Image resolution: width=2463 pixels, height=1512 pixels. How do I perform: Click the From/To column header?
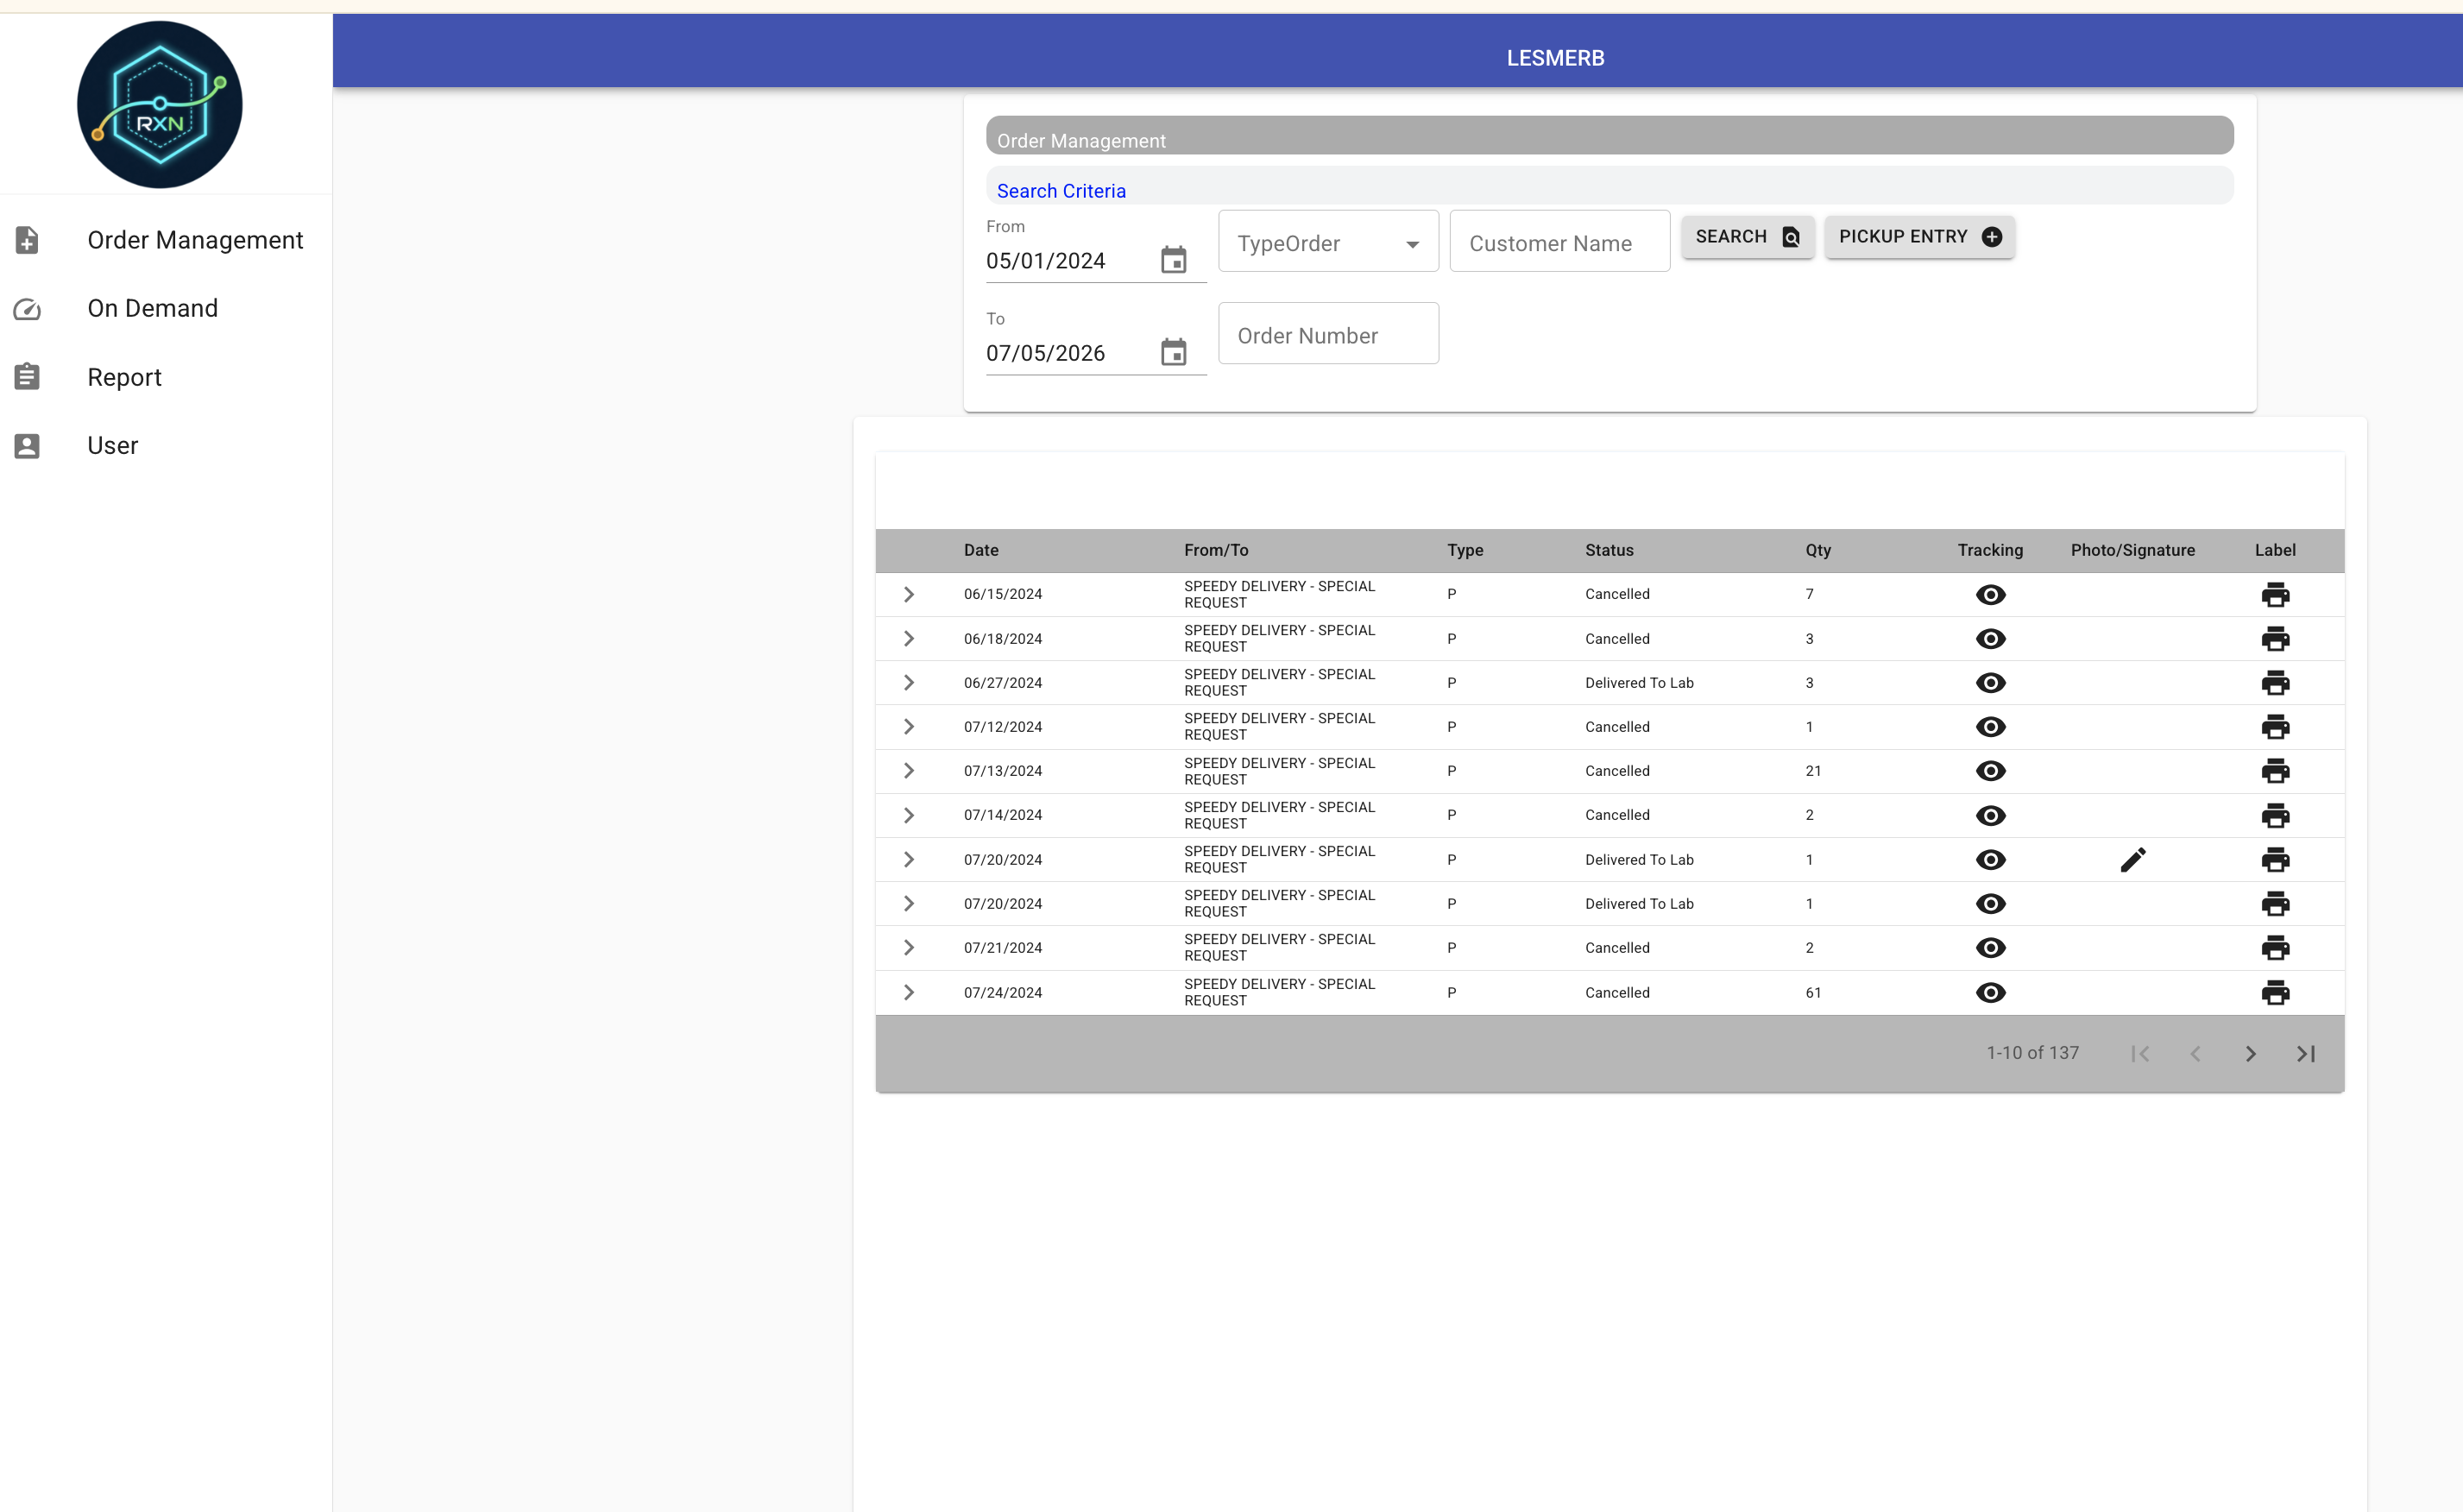(1216, 550)
